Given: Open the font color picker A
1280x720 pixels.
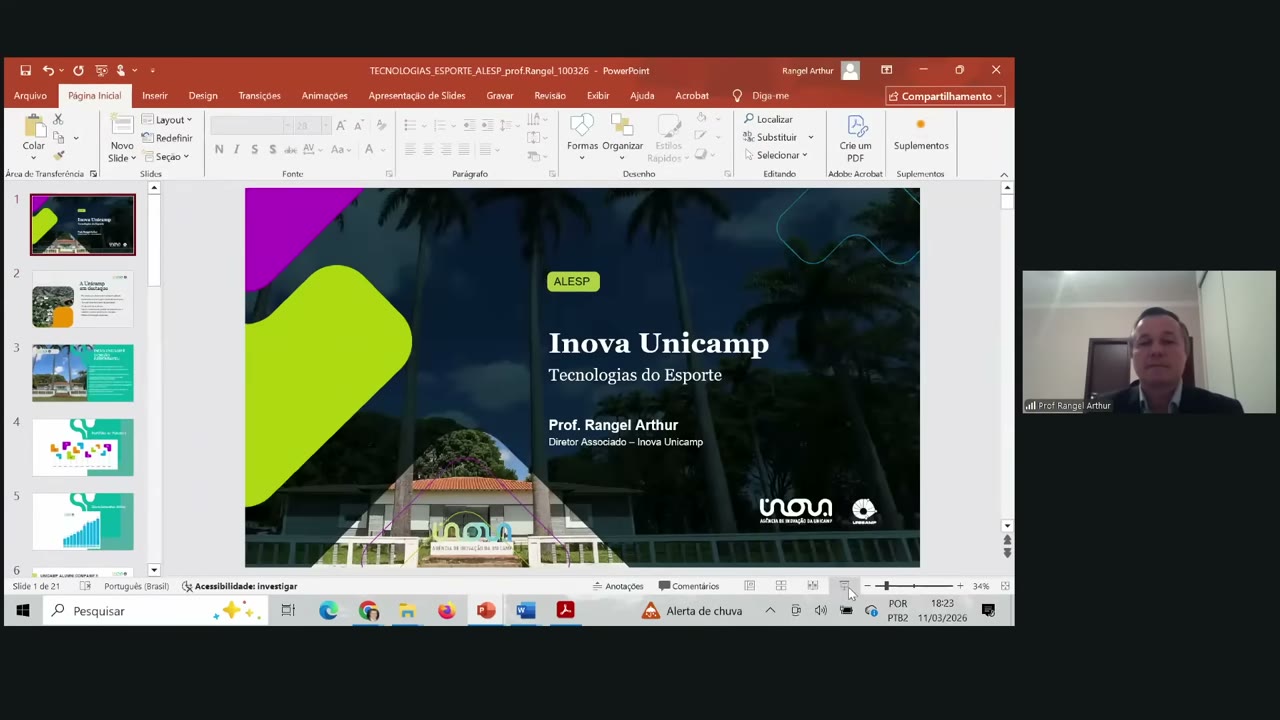Looking at the screenshot, I should point(369,150).
